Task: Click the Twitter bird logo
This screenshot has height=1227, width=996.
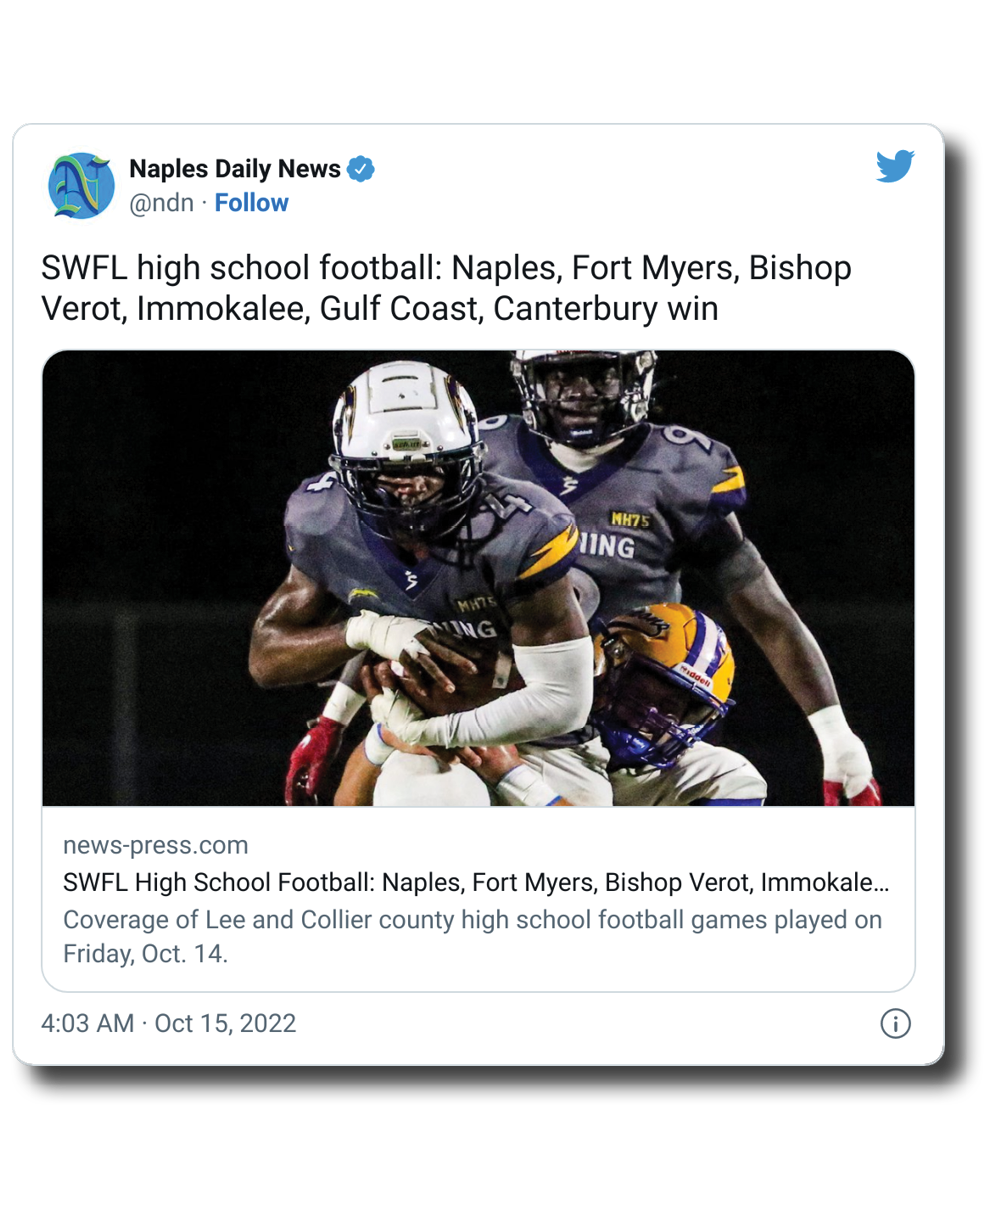Action: [x=895, y=166]
